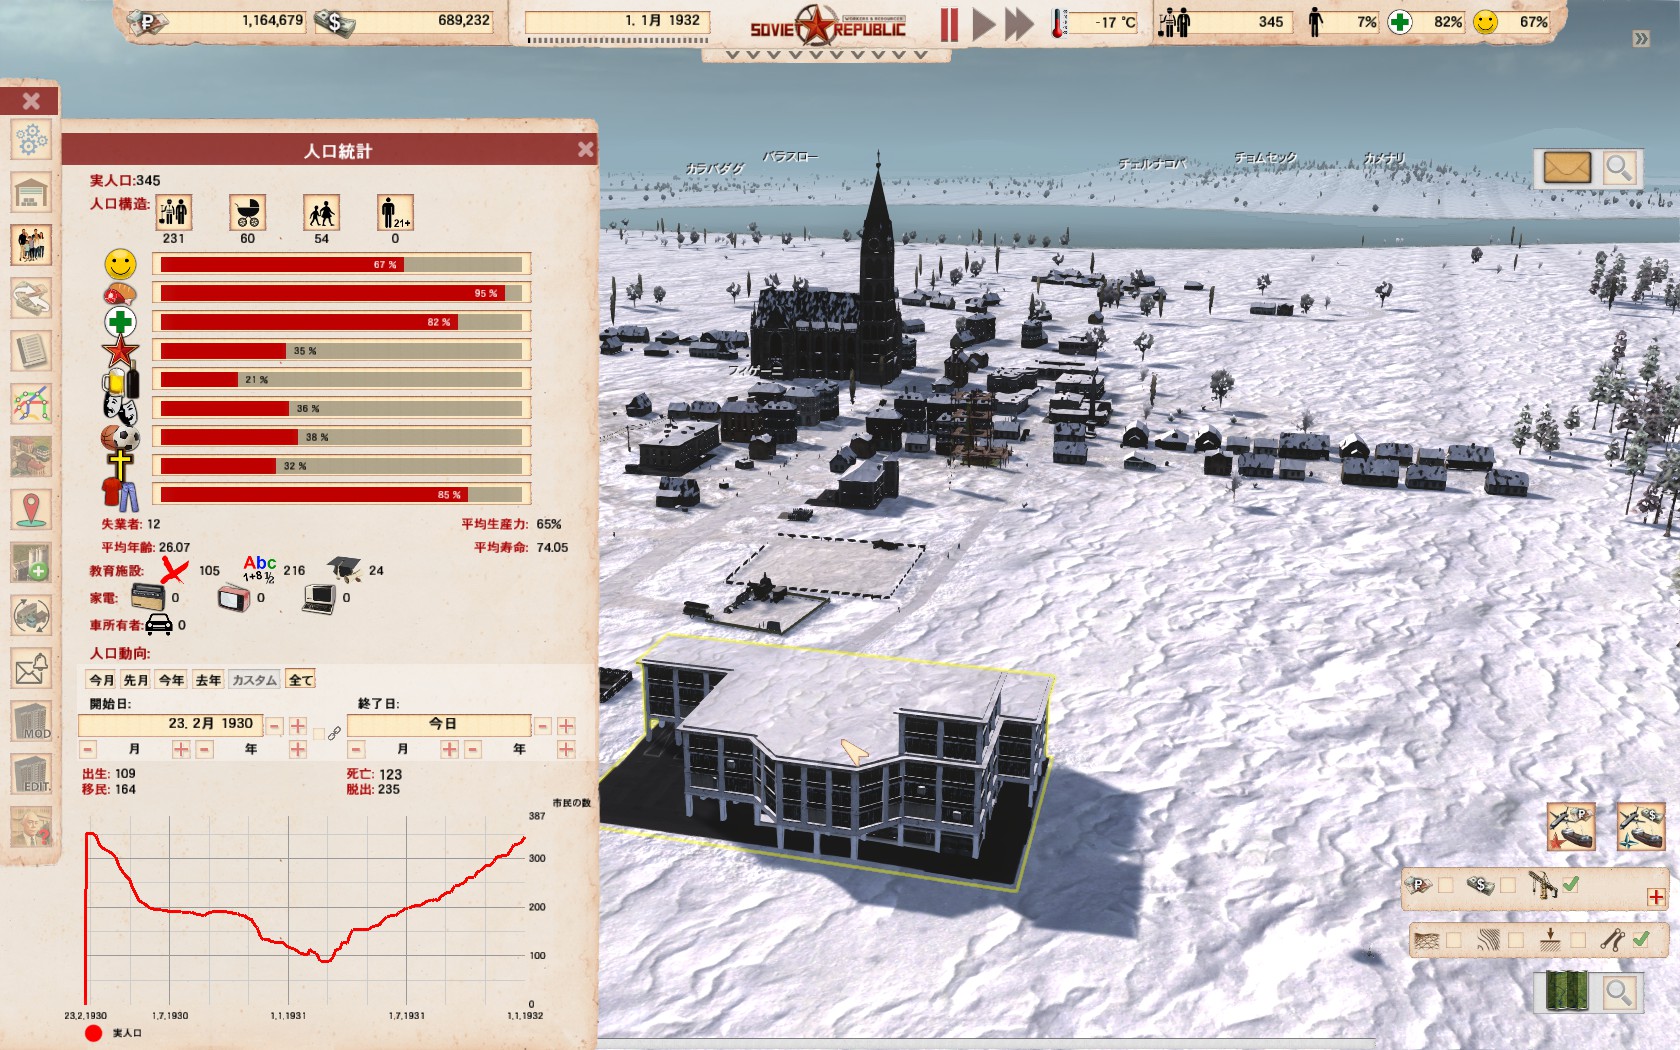The height and width of the screenshot is (1050, 1680).
Task: Open the EDIT building icon
Action: tap(31, 774)
